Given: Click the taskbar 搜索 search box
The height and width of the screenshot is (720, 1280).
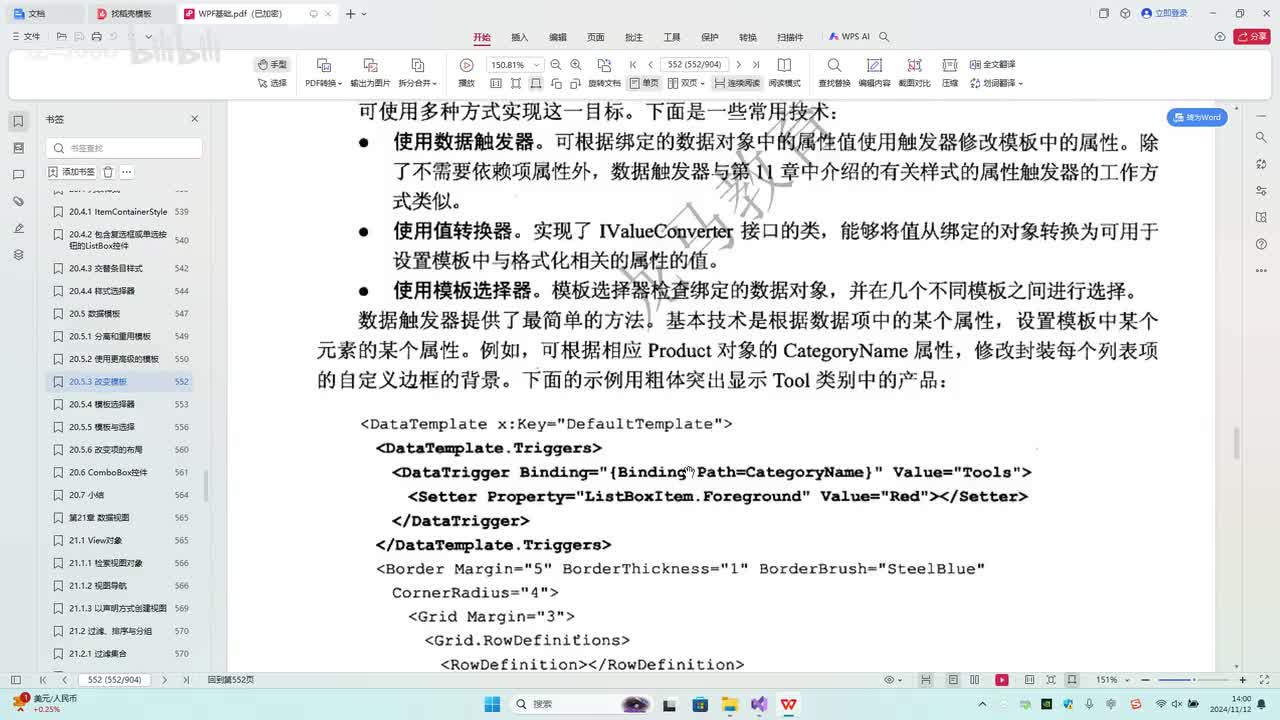Looking at the screenshot, I should (580, 704).
